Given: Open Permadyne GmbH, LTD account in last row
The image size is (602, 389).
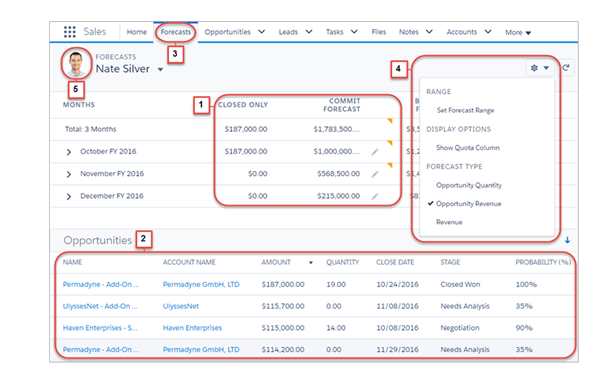Looking at the screenshot, I should pos(201,349).
